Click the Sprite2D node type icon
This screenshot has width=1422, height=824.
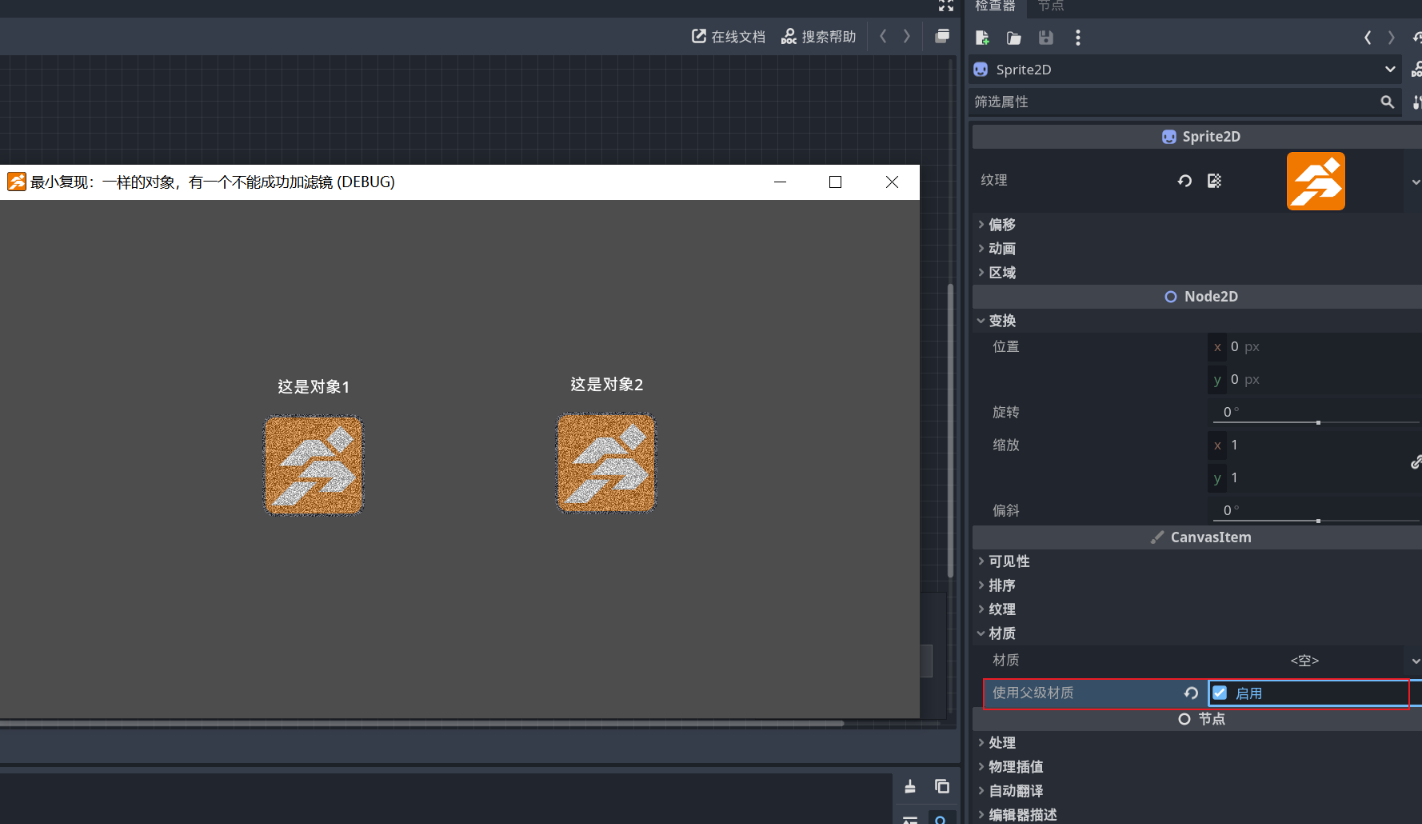click(980, 69)
